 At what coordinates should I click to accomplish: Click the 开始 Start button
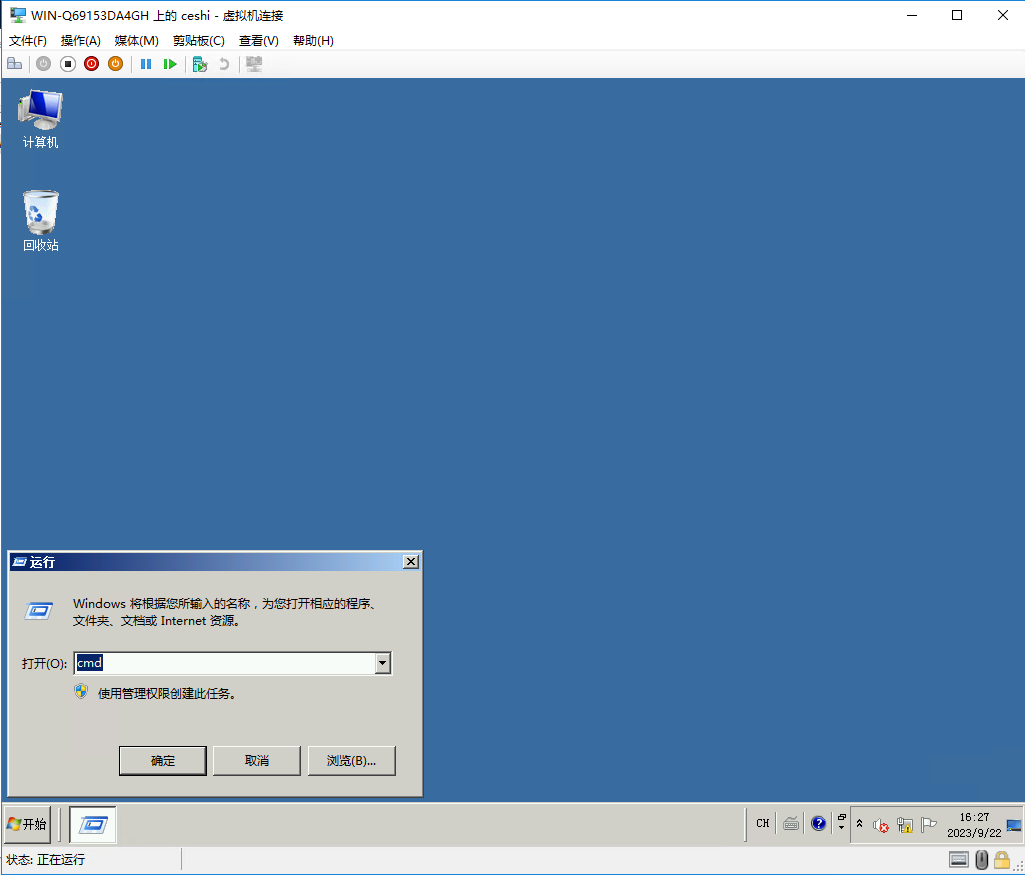point(27,824)
